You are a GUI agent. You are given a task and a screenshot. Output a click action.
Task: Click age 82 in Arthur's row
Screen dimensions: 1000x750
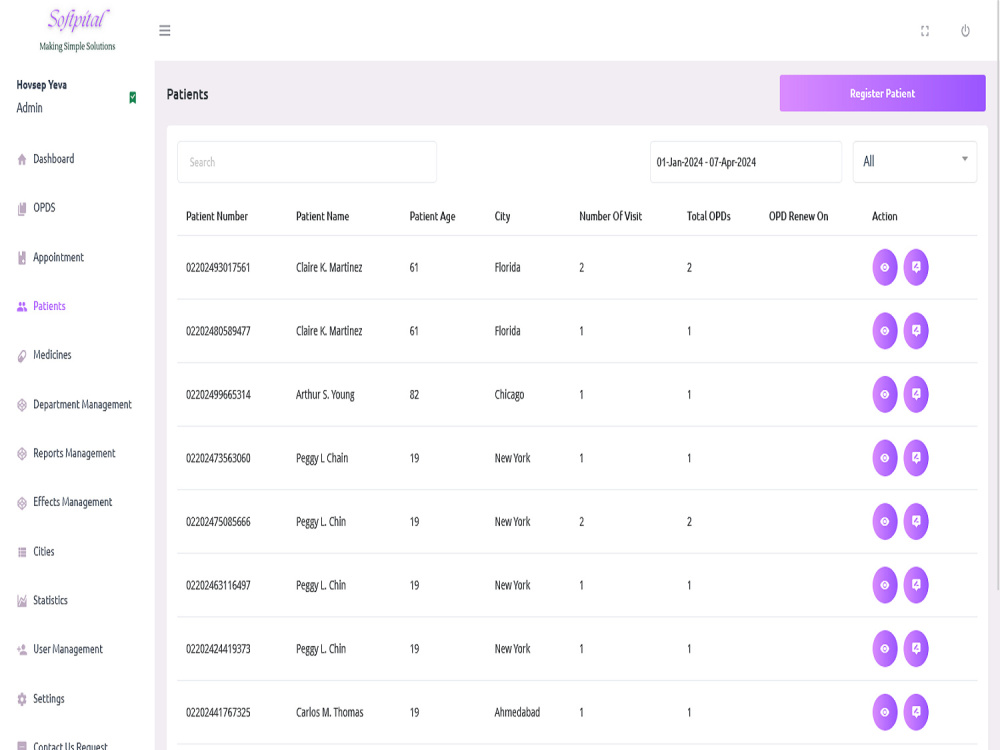(414, 395)
